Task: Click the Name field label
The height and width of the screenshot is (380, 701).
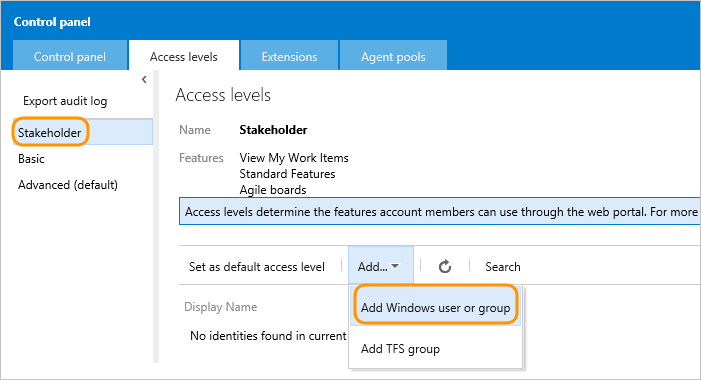Action: (194, 130)
